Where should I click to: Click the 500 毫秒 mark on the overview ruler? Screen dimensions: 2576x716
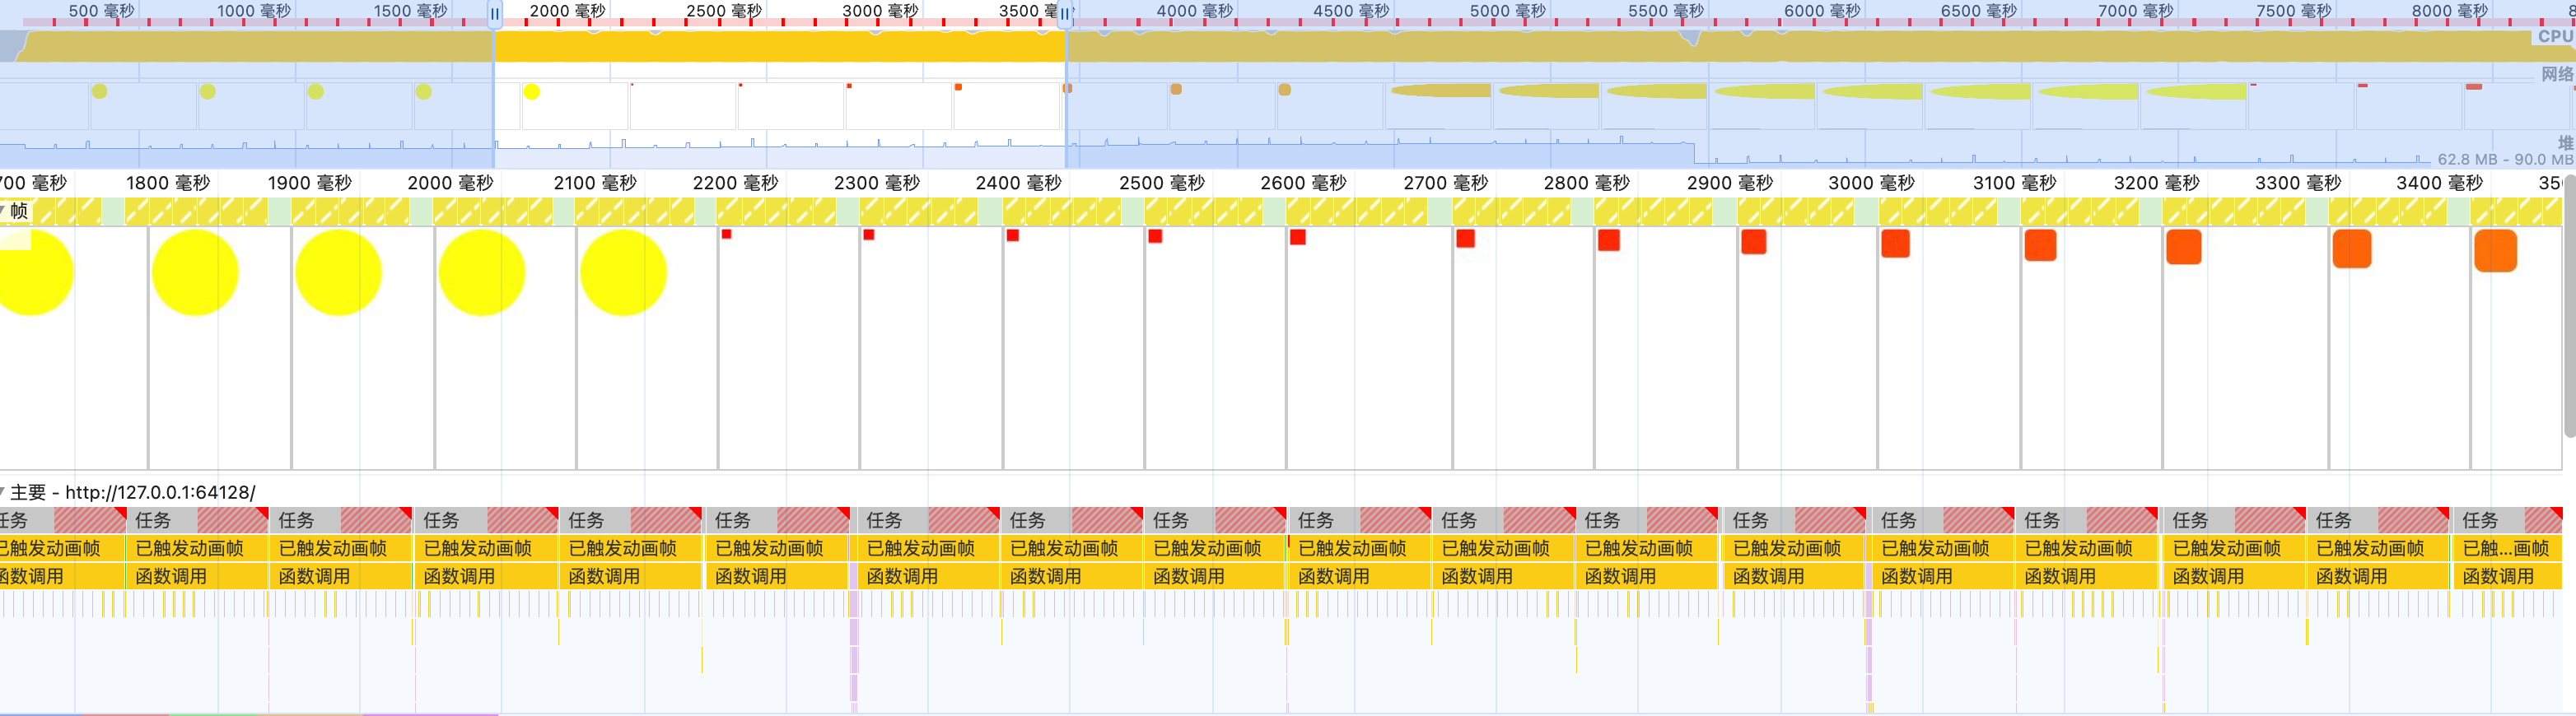(101, 11)
